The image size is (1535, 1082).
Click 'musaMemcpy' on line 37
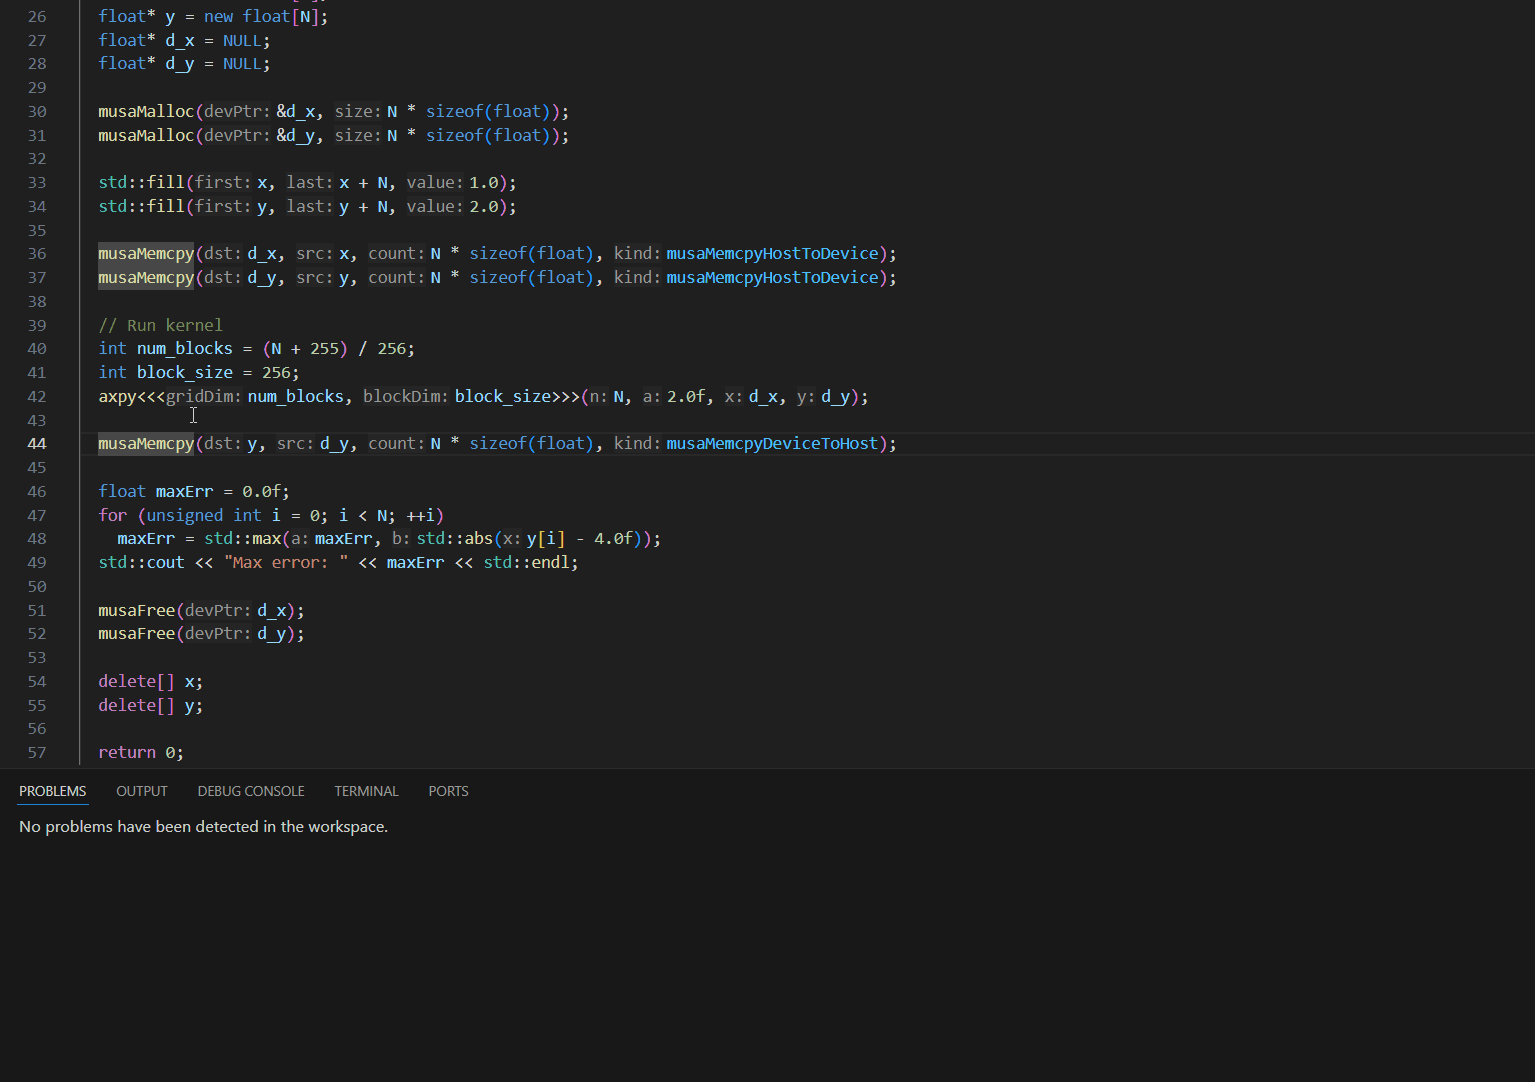coord(146,278)
